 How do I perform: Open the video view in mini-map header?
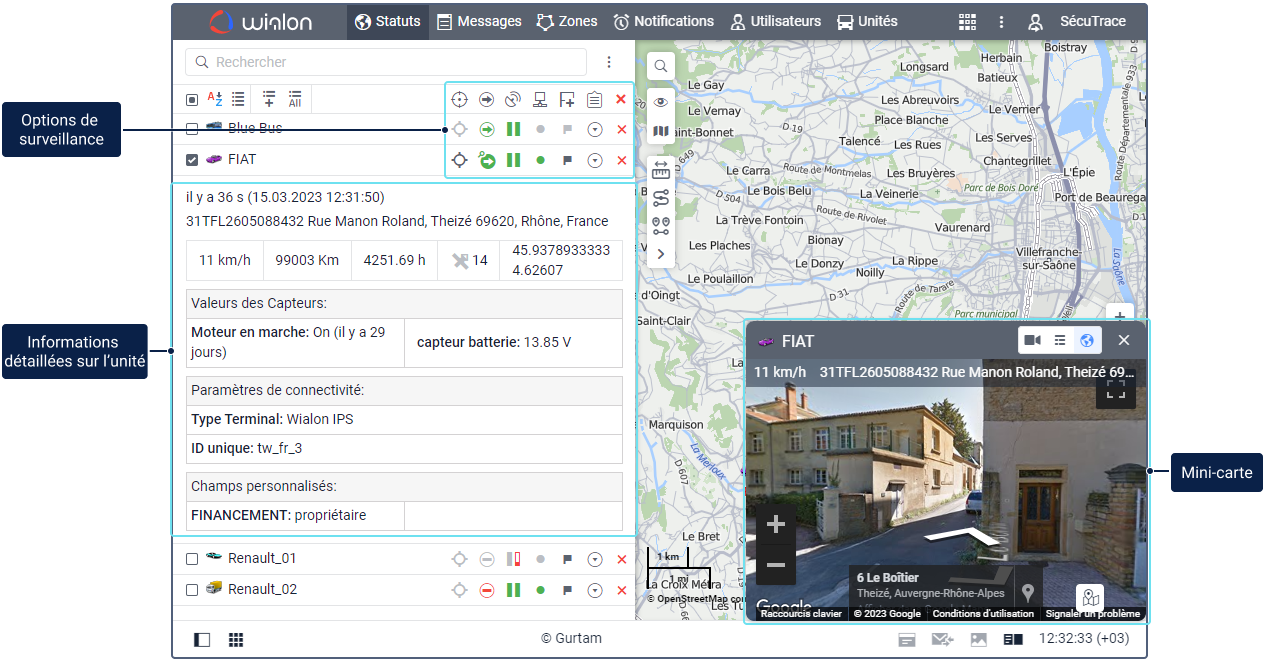1033,341
